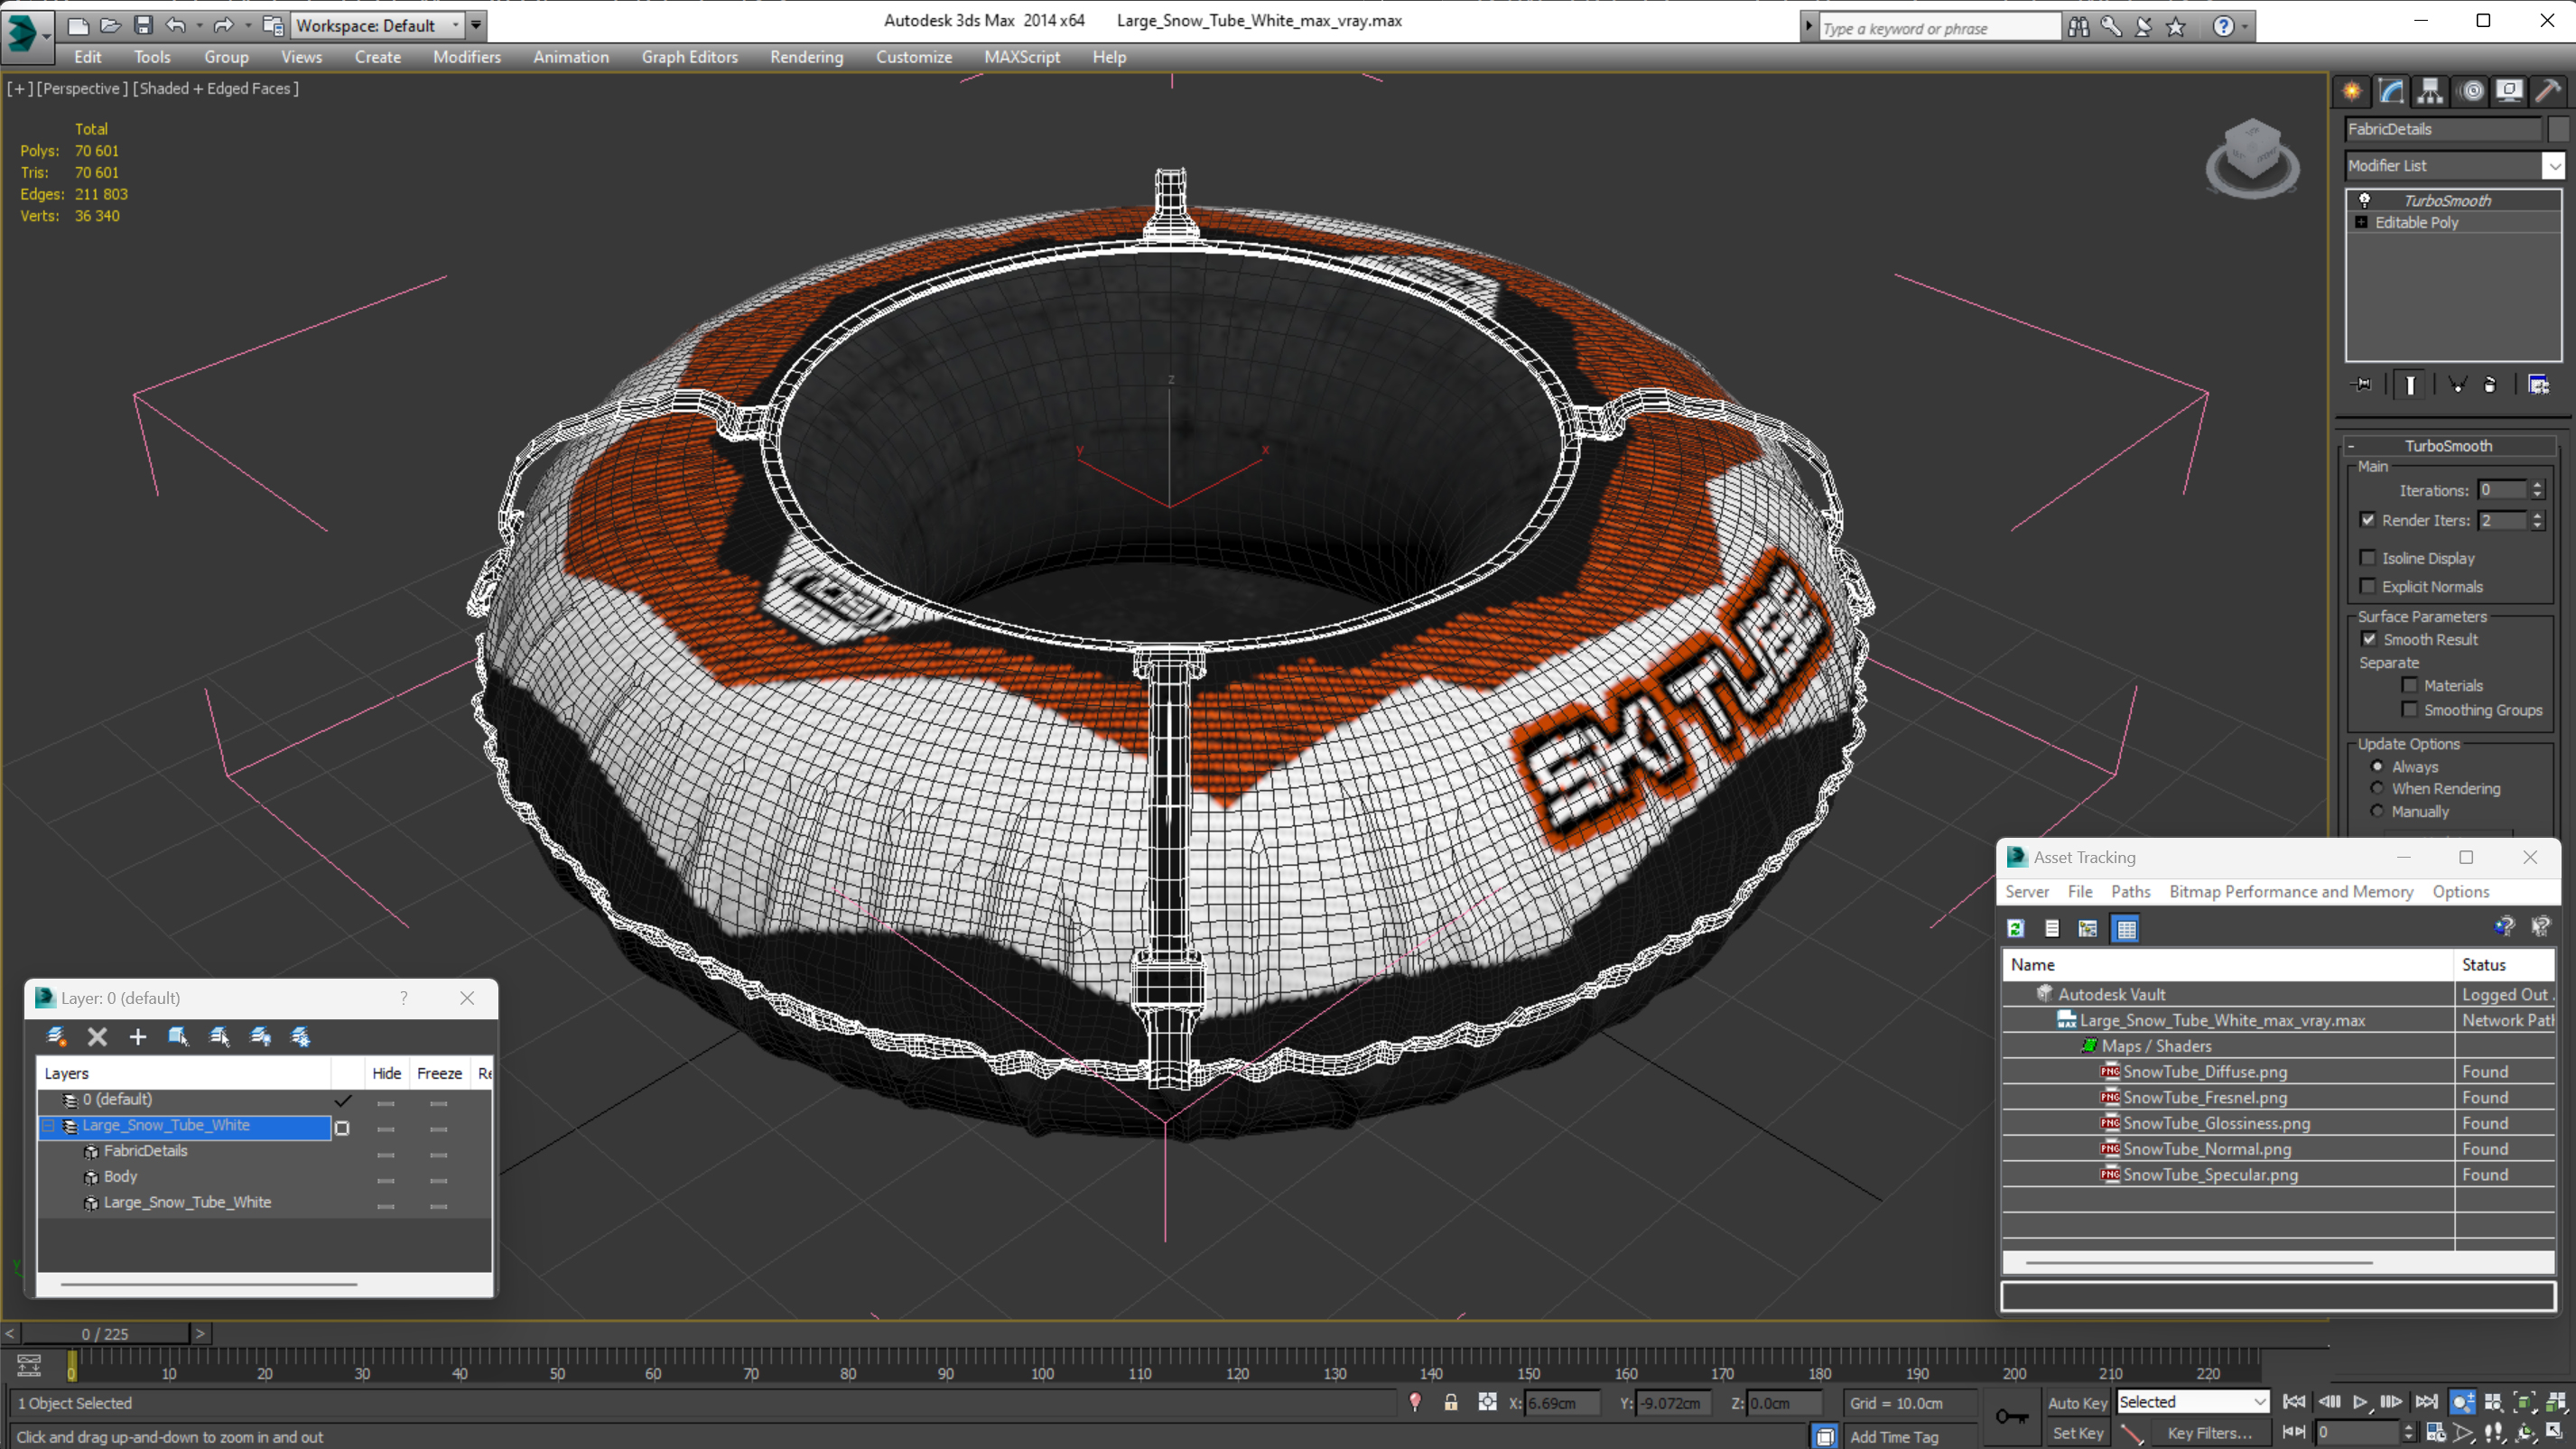Open the Graph Editors menu
Image resolution: width=2576 pixels, height=1449 pixels.
pos(689,57)
